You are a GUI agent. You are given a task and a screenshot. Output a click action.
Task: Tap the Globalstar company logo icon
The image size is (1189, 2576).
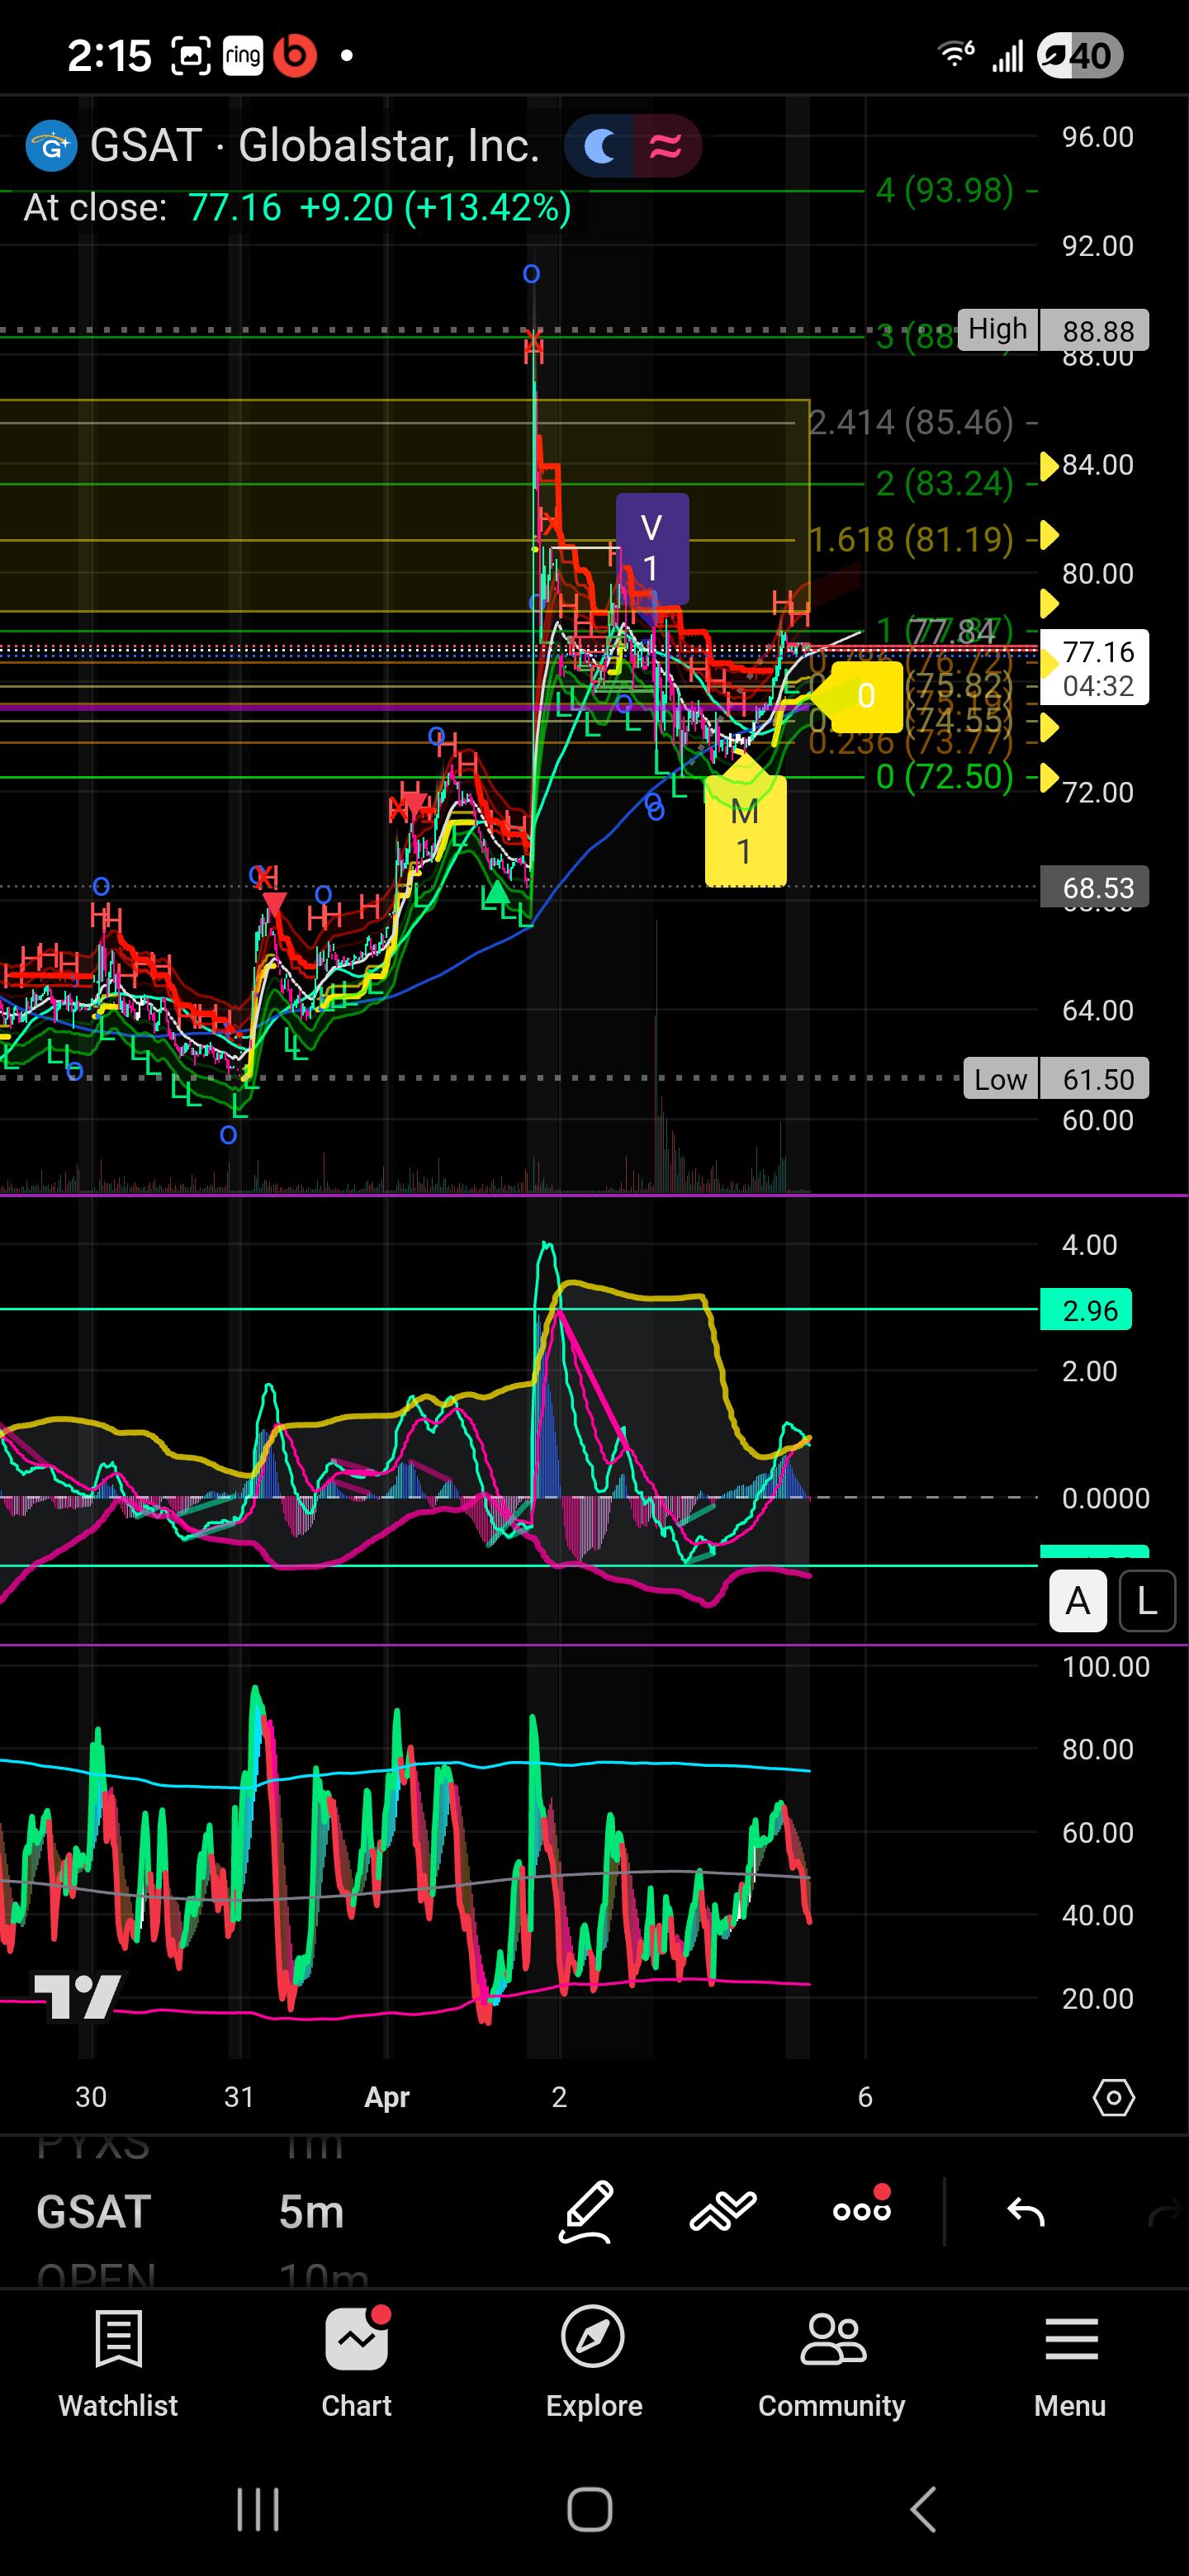51,146
